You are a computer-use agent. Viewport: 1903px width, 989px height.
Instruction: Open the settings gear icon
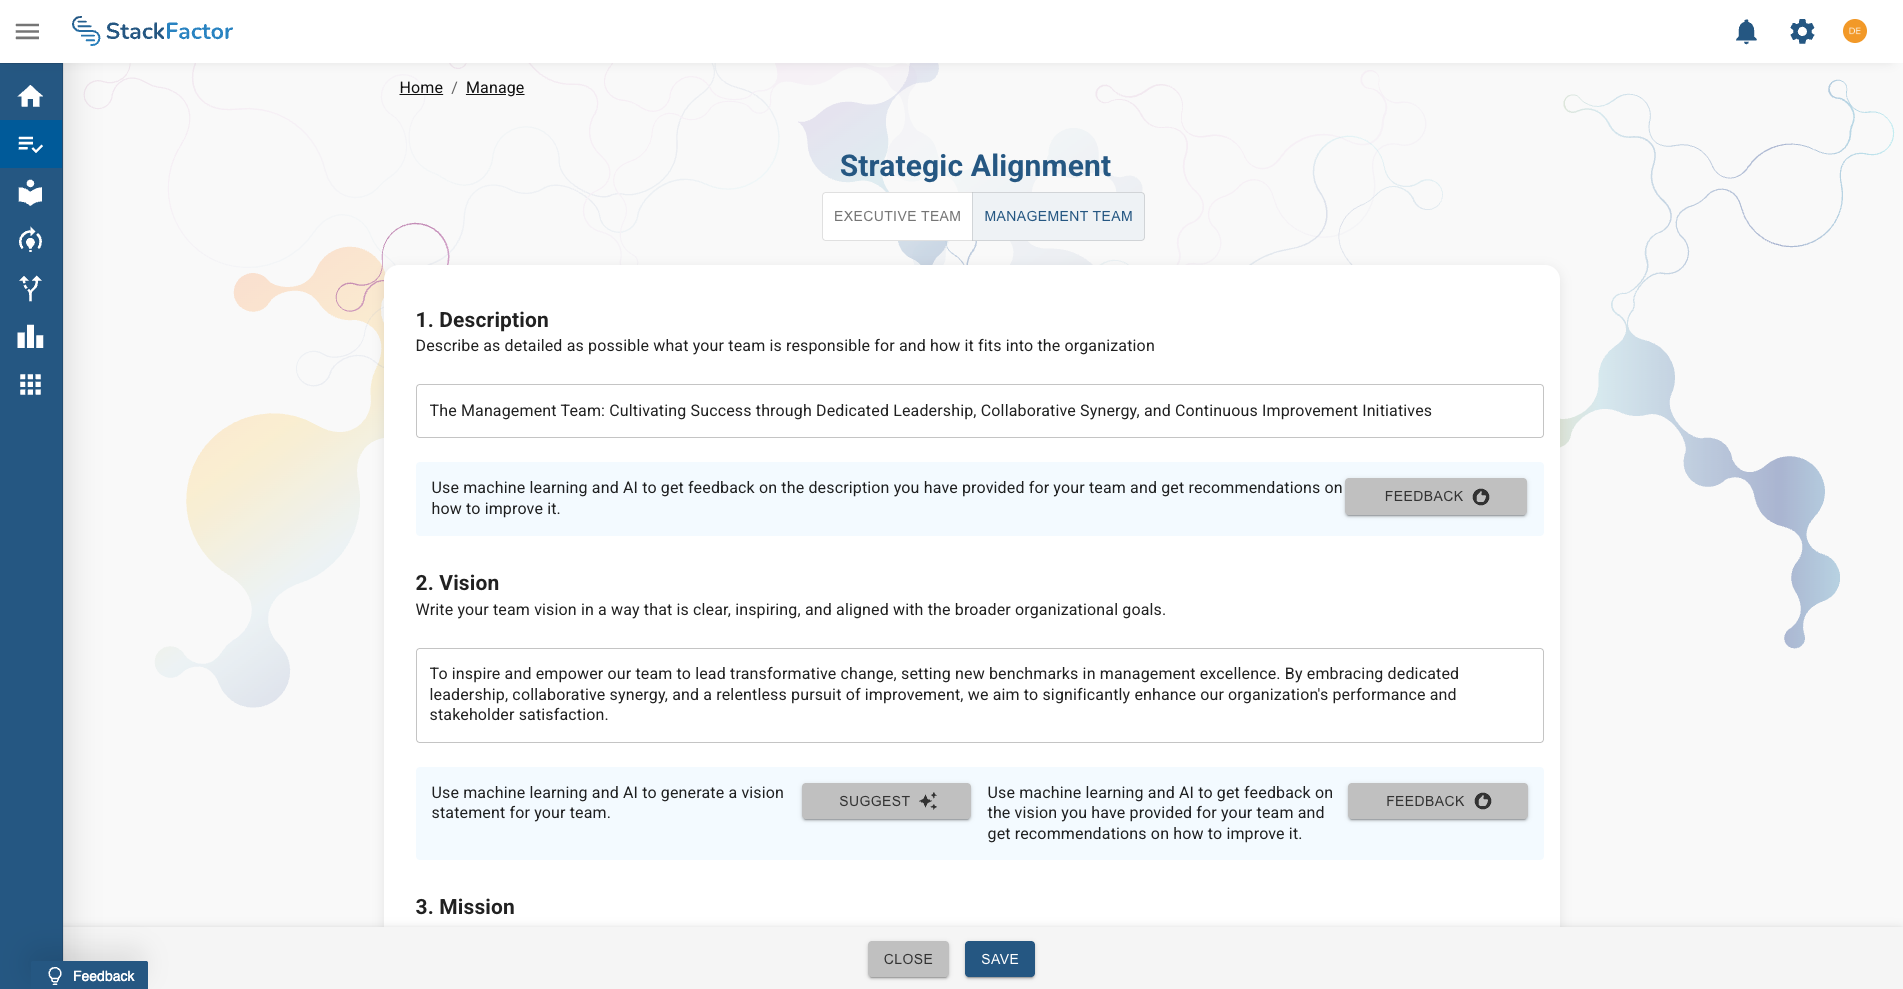coord(1801,31)
